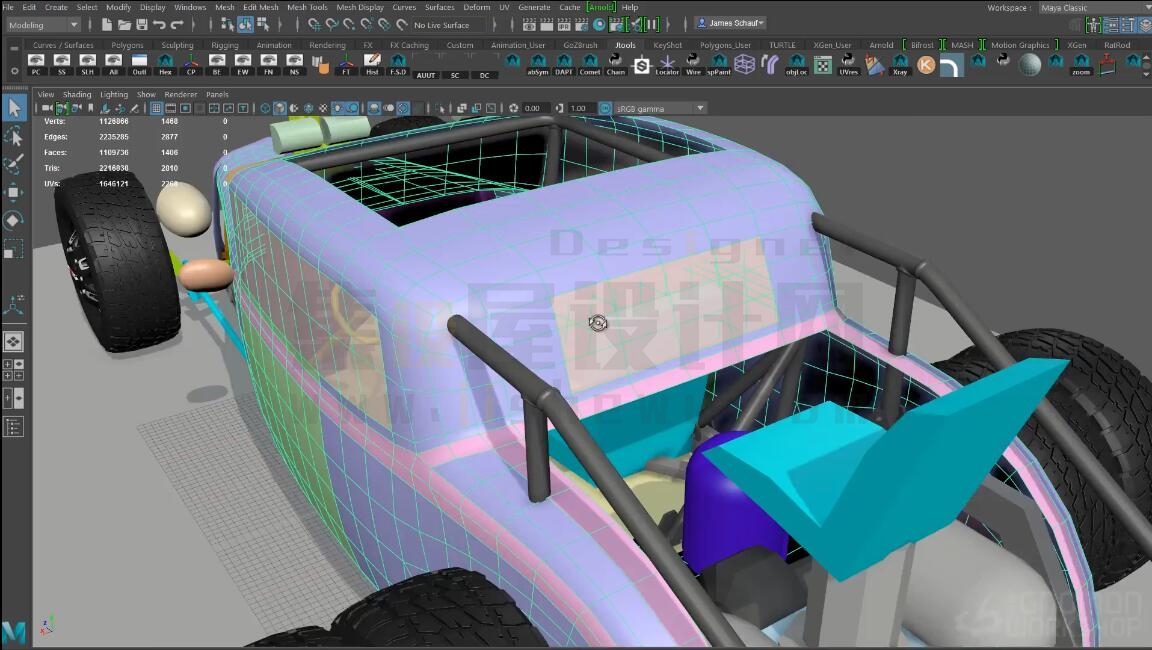Open the Edit Mesh menu
The width and height of the screenshot is (1152, 650).
(x=261, y=7)
